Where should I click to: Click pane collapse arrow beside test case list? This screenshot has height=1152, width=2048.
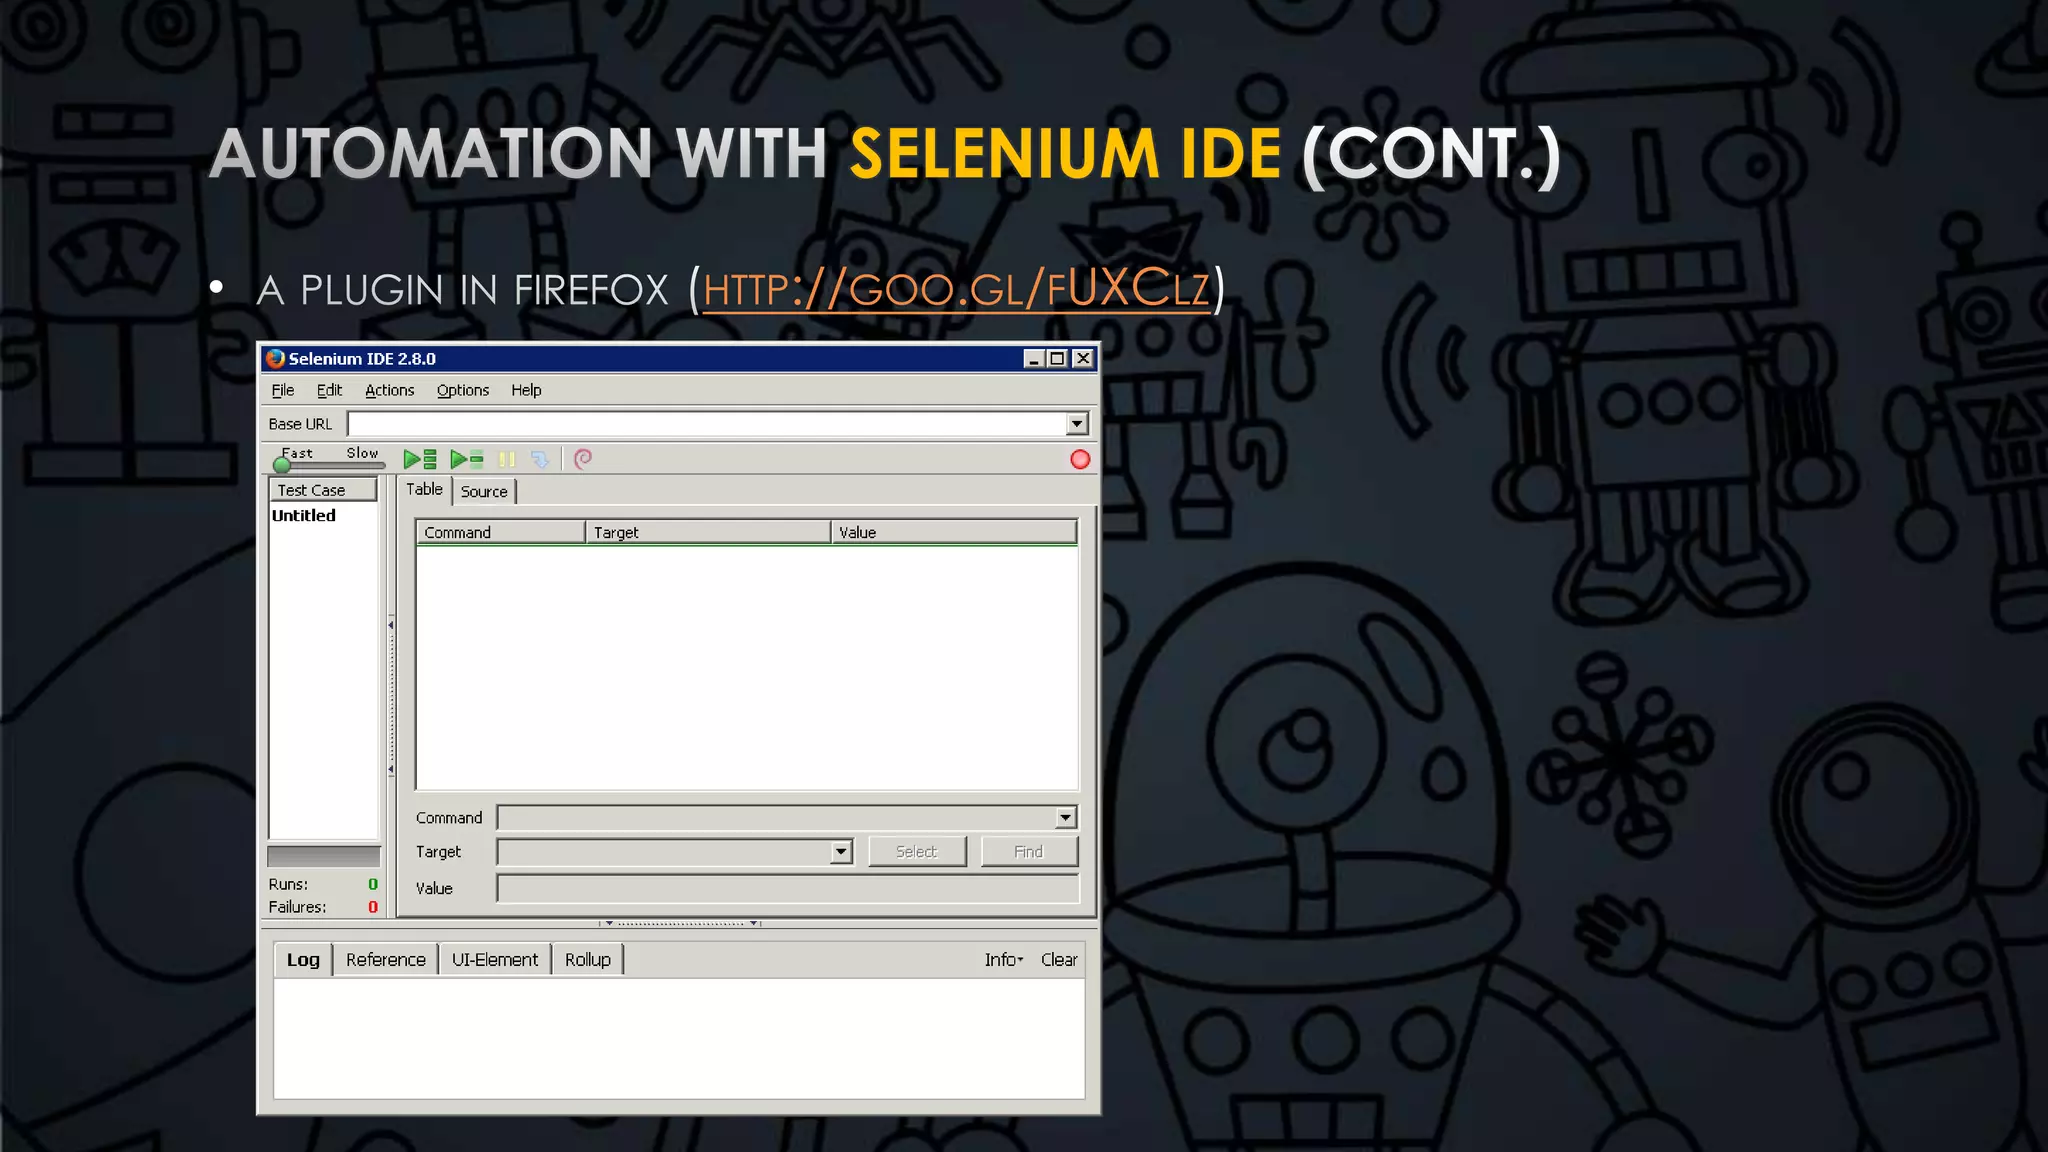391,625
